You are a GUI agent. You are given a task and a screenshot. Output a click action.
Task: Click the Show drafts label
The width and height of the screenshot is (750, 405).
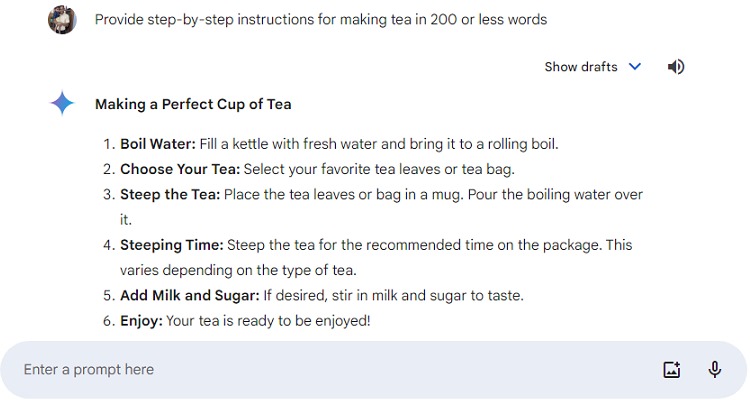[x=582, y=67]
